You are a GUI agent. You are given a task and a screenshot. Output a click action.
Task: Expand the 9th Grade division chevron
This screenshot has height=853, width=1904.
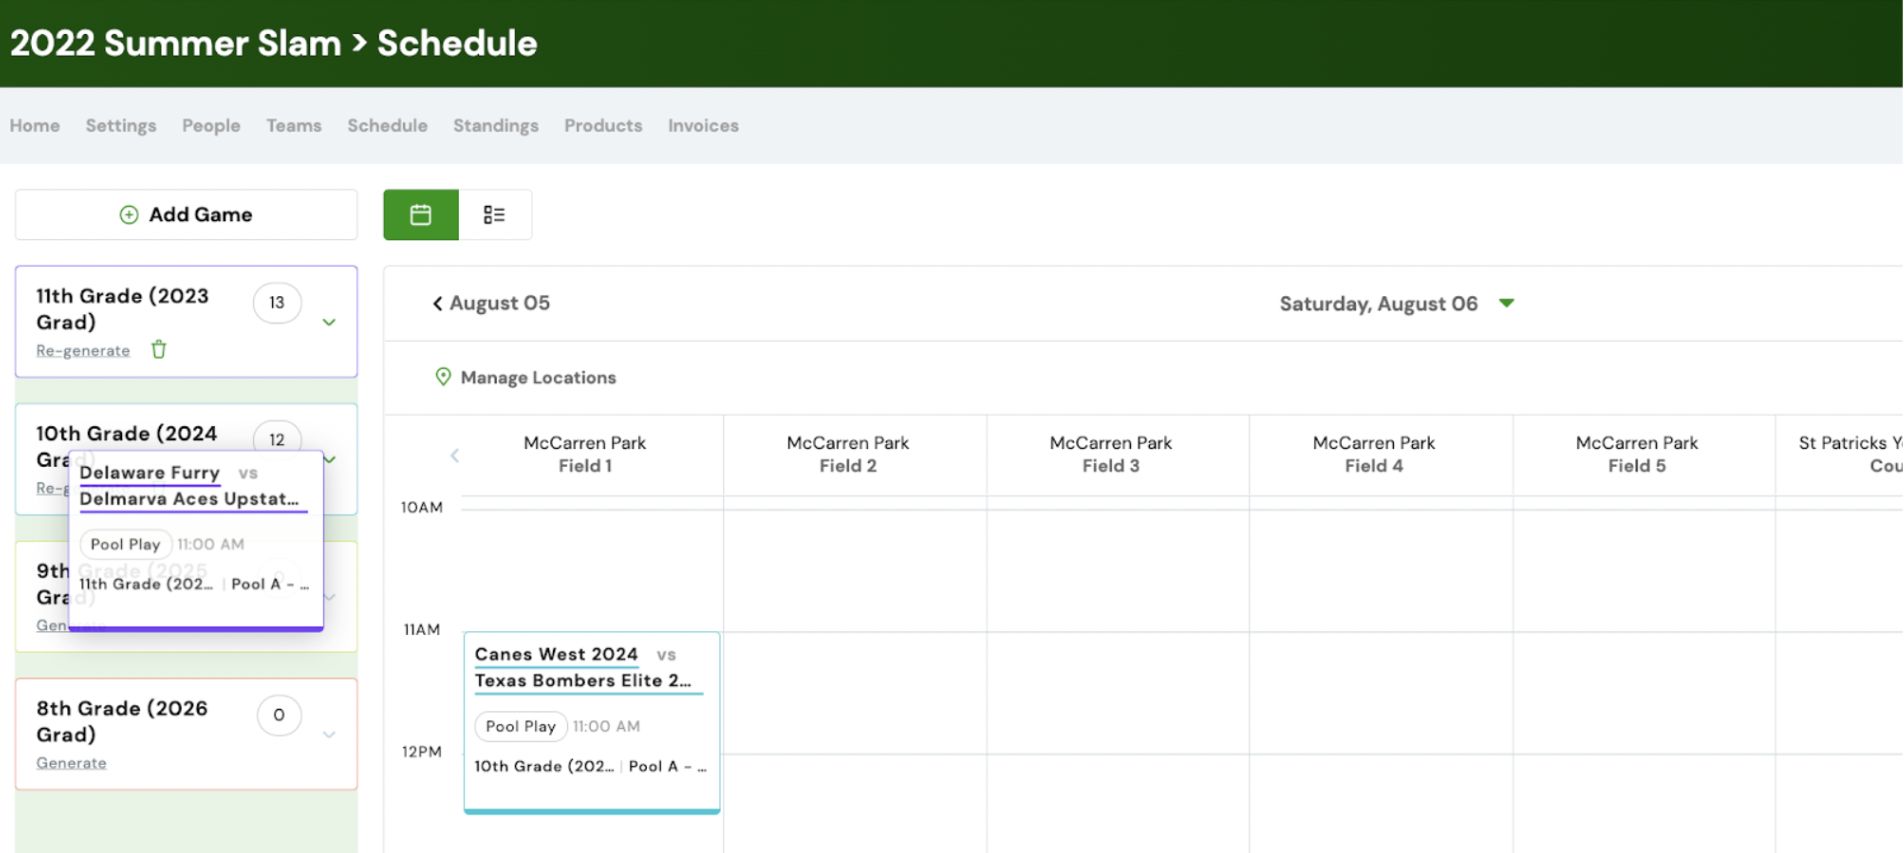click(330, 597)
